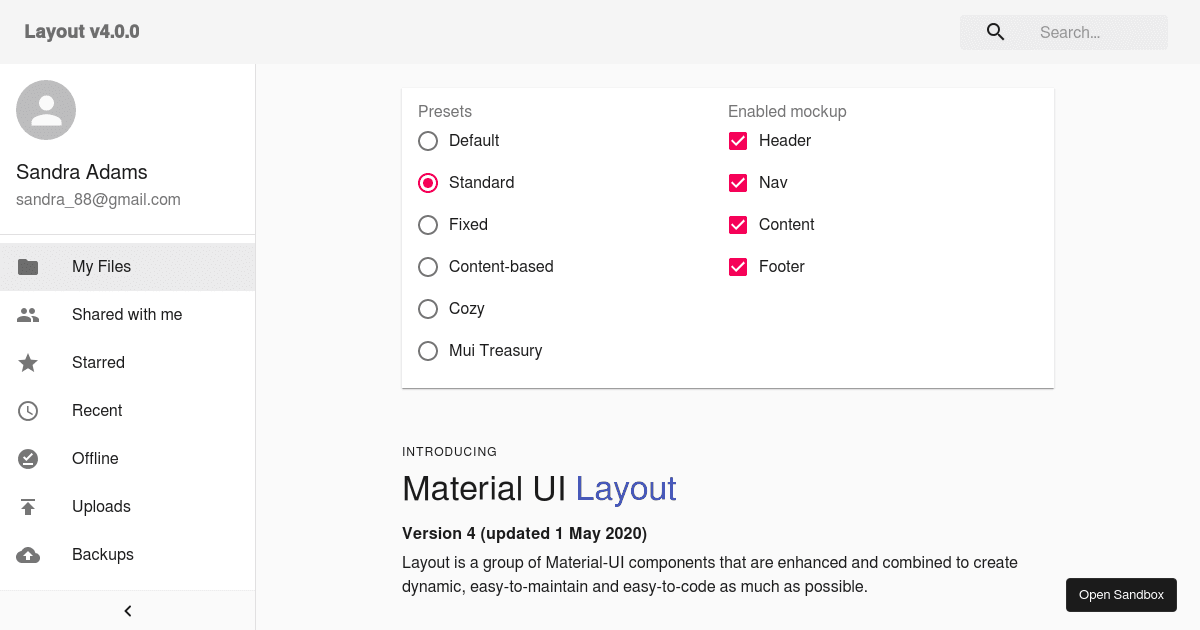This screenshot has height=630, width=1200.
Task: Select the Fixed preset radio button
Action: [x=428, y=225]
